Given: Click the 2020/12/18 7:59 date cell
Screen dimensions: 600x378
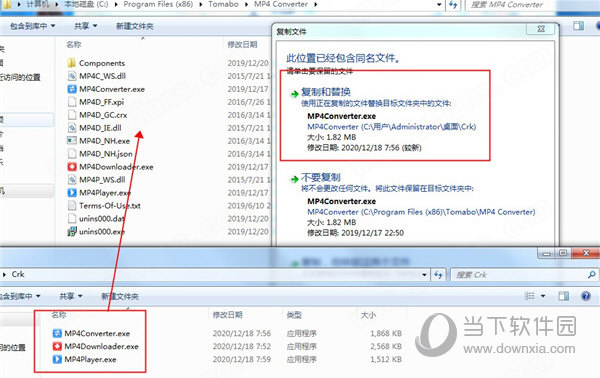Looking at the screenshot, I should [242, 360].
